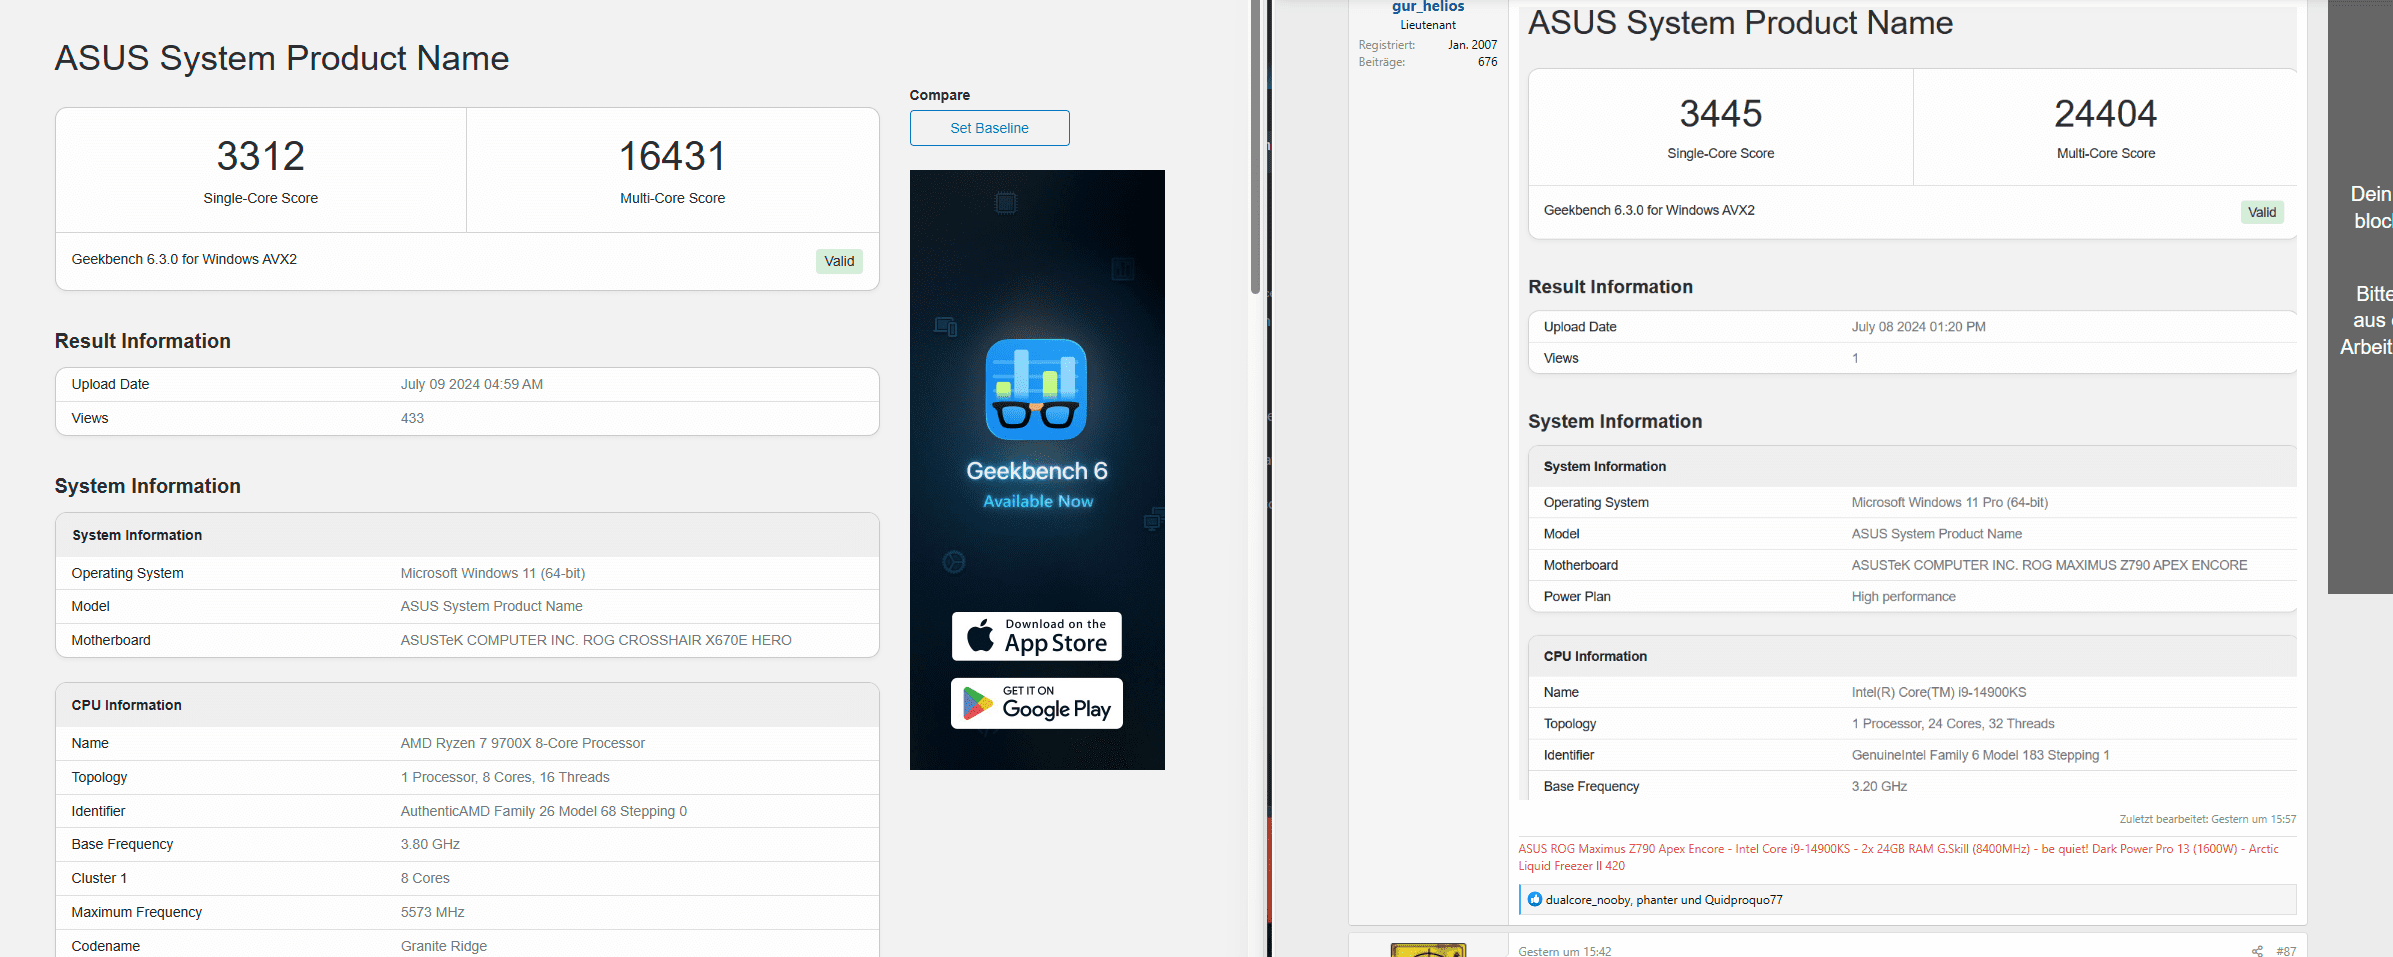Click the 3.20 GHz base frequency value
Viewport: 2393px width, 957px height.
pos(1879,786)
